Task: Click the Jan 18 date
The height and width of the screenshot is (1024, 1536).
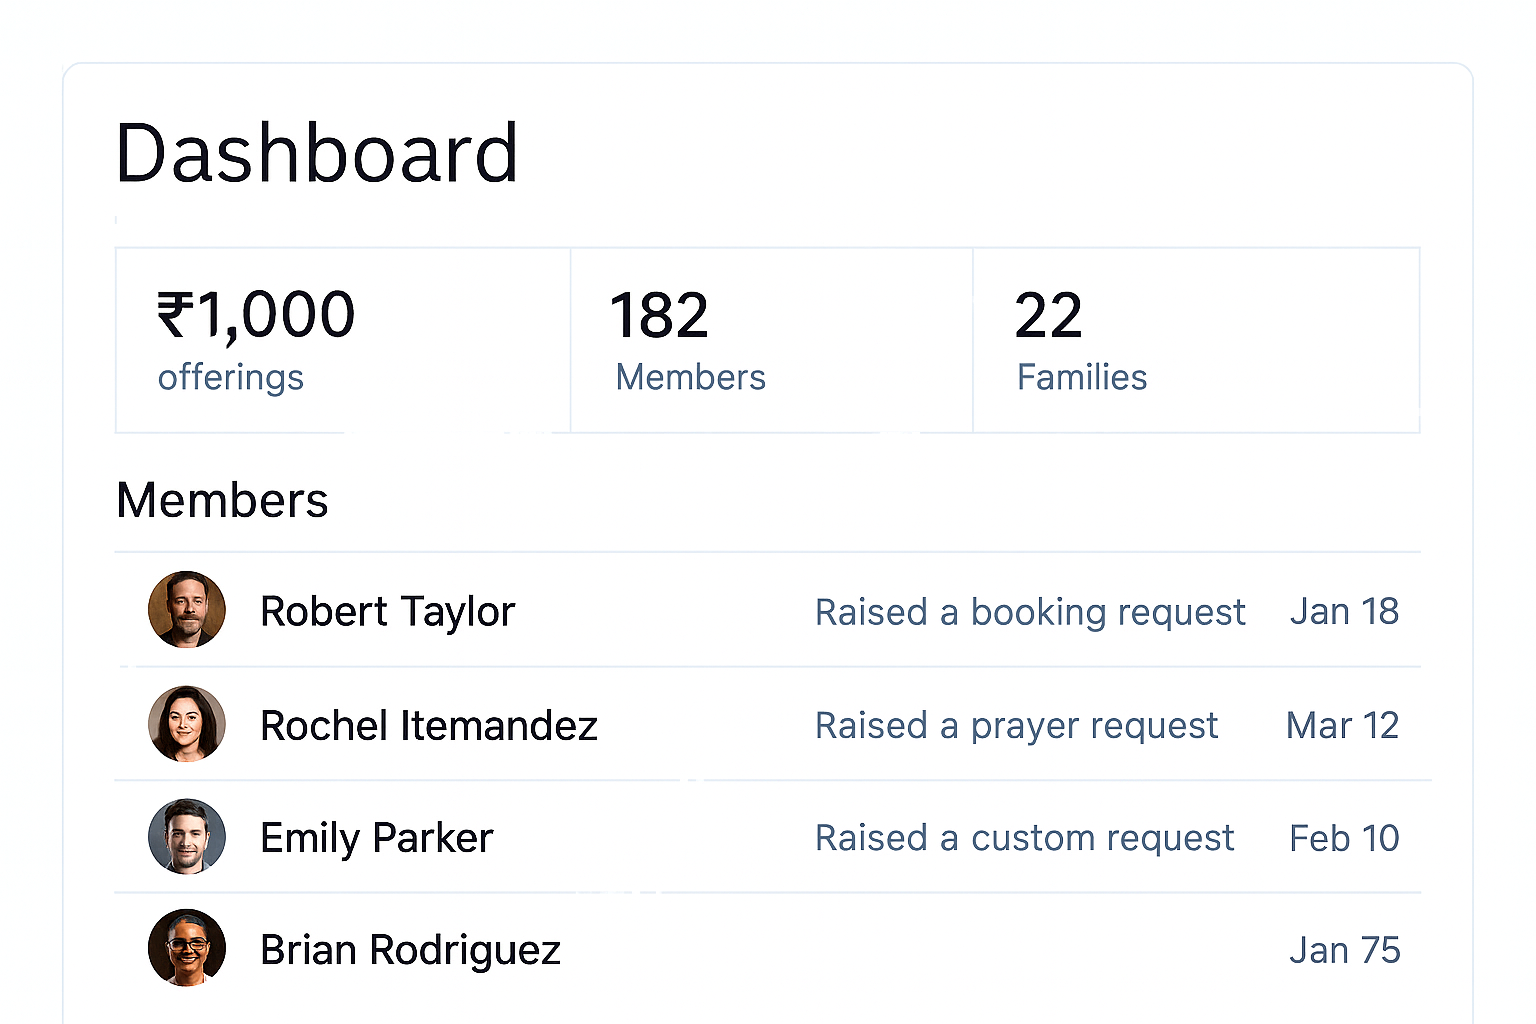Action: (1344, 612)
